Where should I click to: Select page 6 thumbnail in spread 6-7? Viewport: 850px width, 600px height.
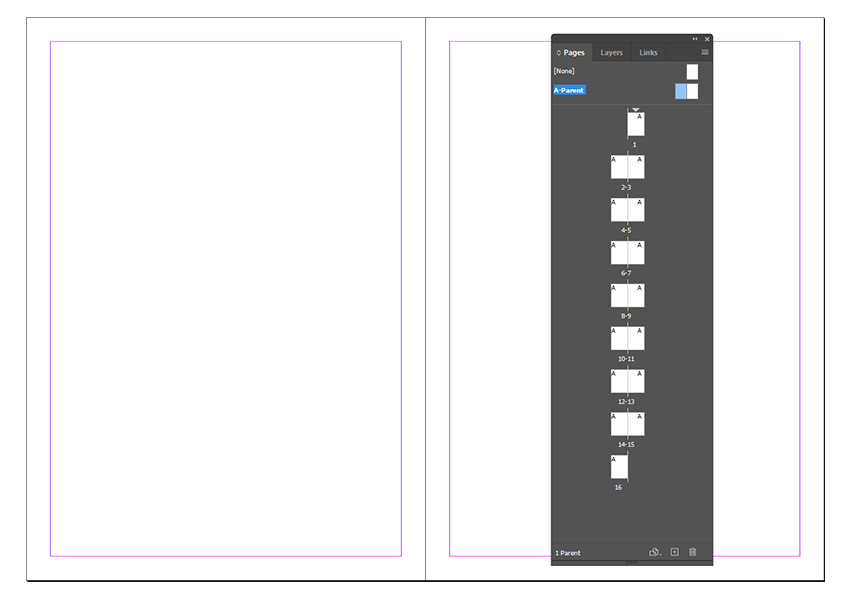pos(619,253)
